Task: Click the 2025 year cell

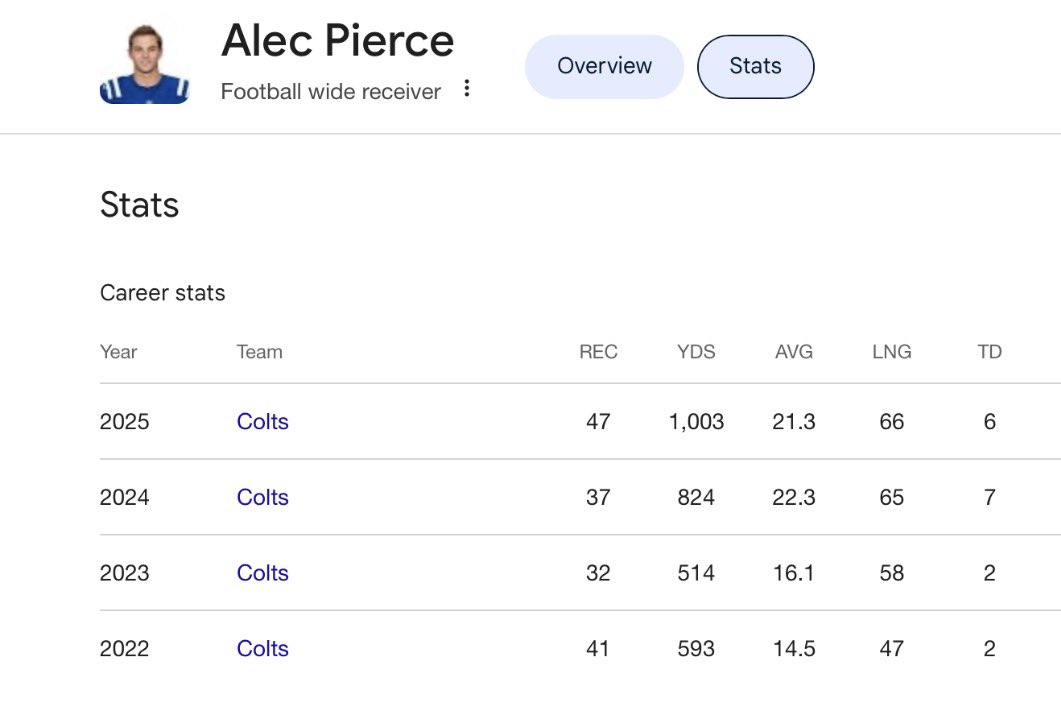Action: pyautogui.click(x=125, y=422)
